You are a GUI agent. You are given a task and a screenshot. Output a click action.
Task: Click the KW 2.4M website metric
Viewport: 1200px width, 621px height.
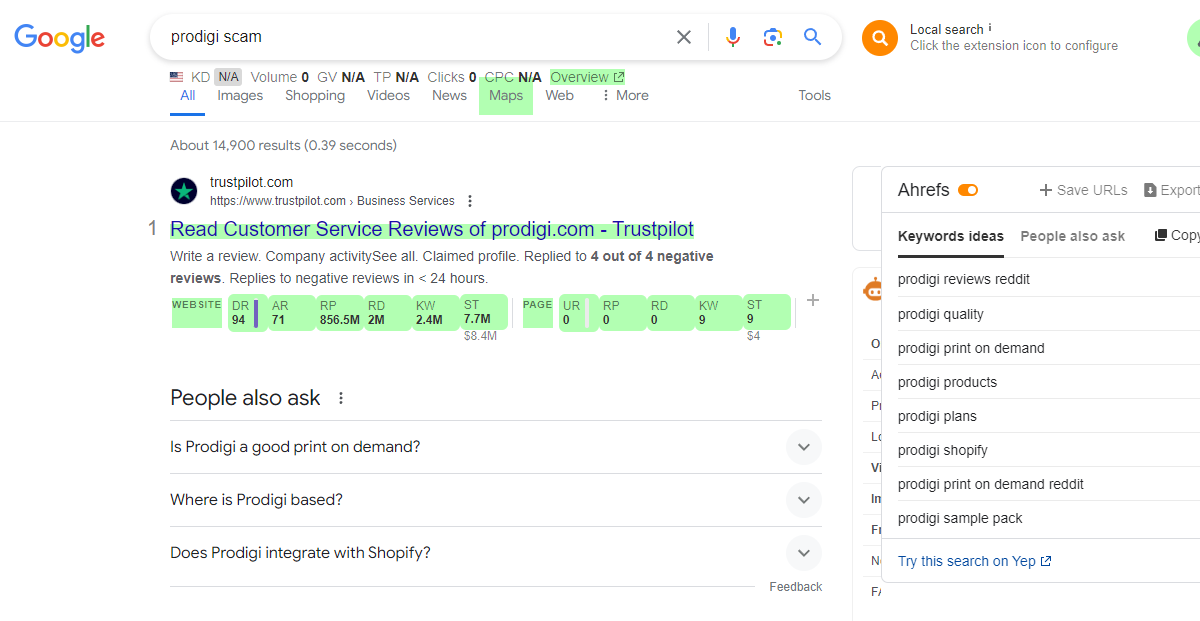click(x=435, y=313)
